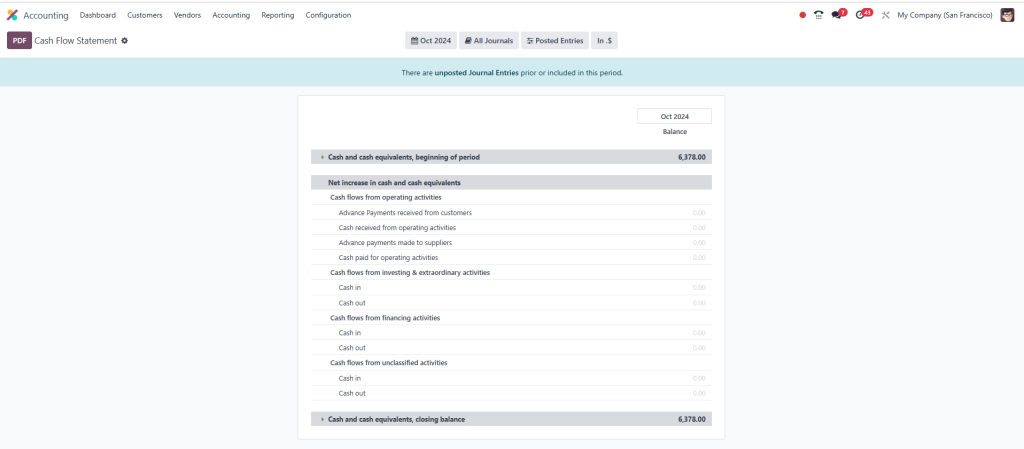Click 0.00 value for Advance Payments received
The height and width of the screenshot is (449, 1024).
[699, 213]
